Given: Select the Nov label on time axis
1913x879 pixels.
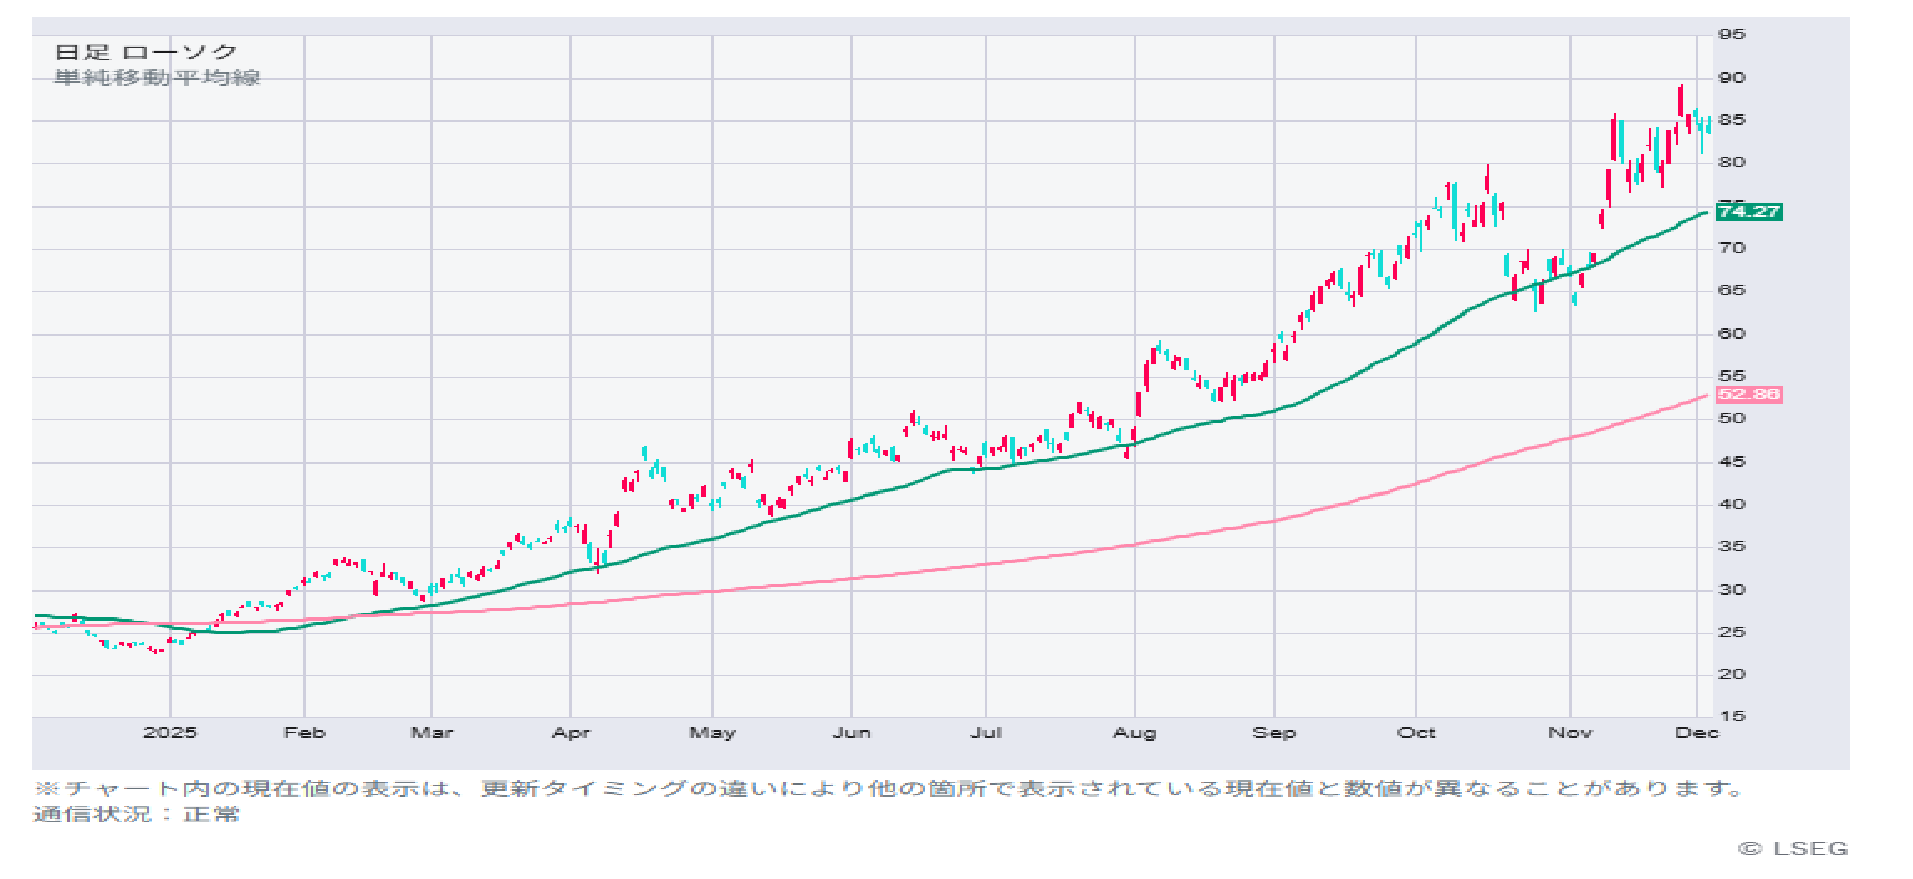Looking at the screenshot, I should coord(1570,733).
